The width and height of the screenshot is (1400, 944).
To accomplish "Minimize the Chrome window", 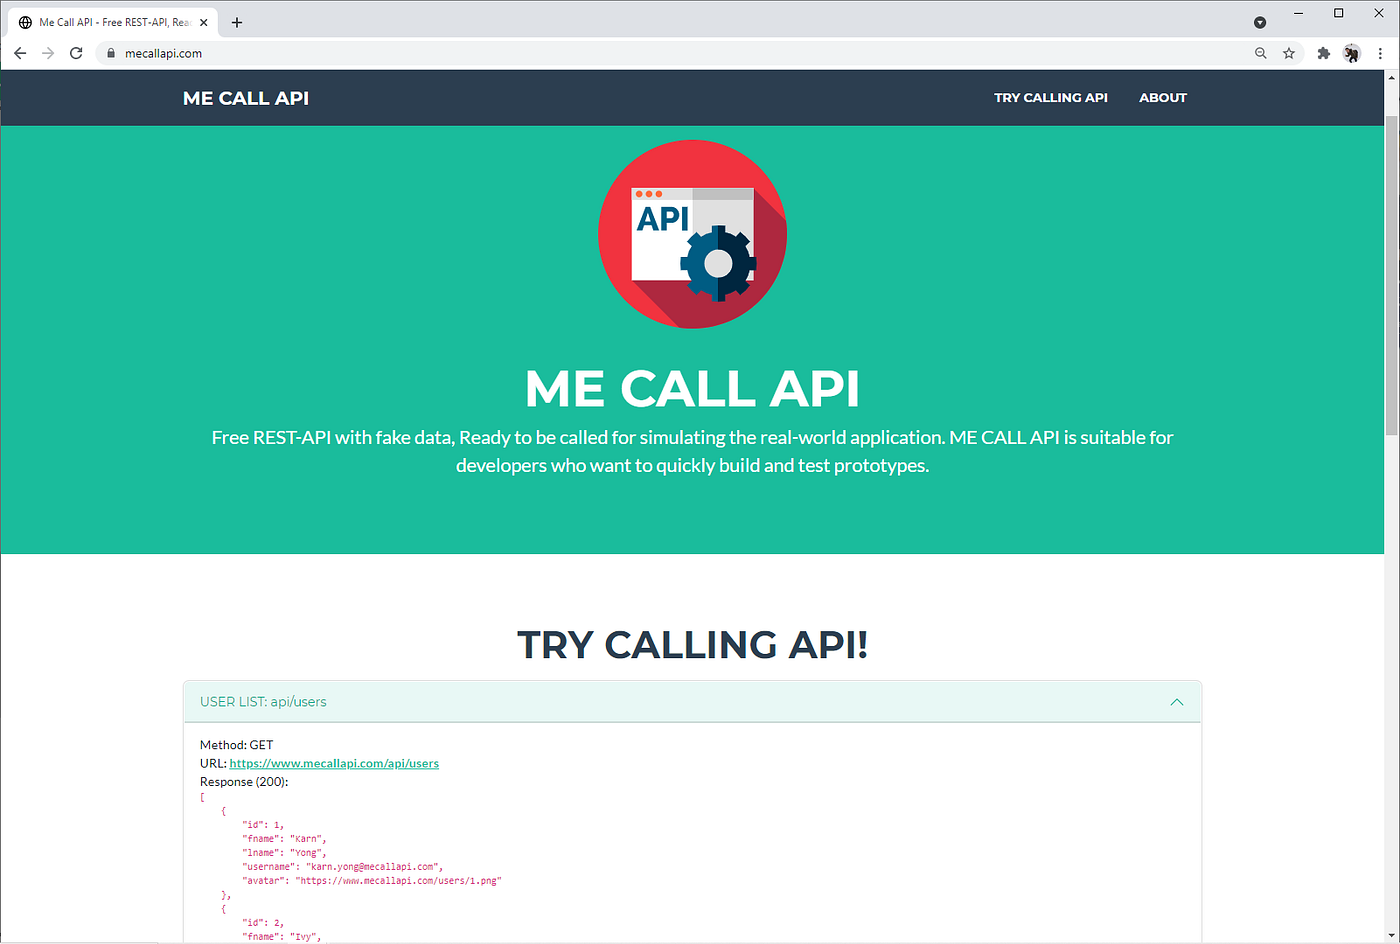I will [1298, 13].
